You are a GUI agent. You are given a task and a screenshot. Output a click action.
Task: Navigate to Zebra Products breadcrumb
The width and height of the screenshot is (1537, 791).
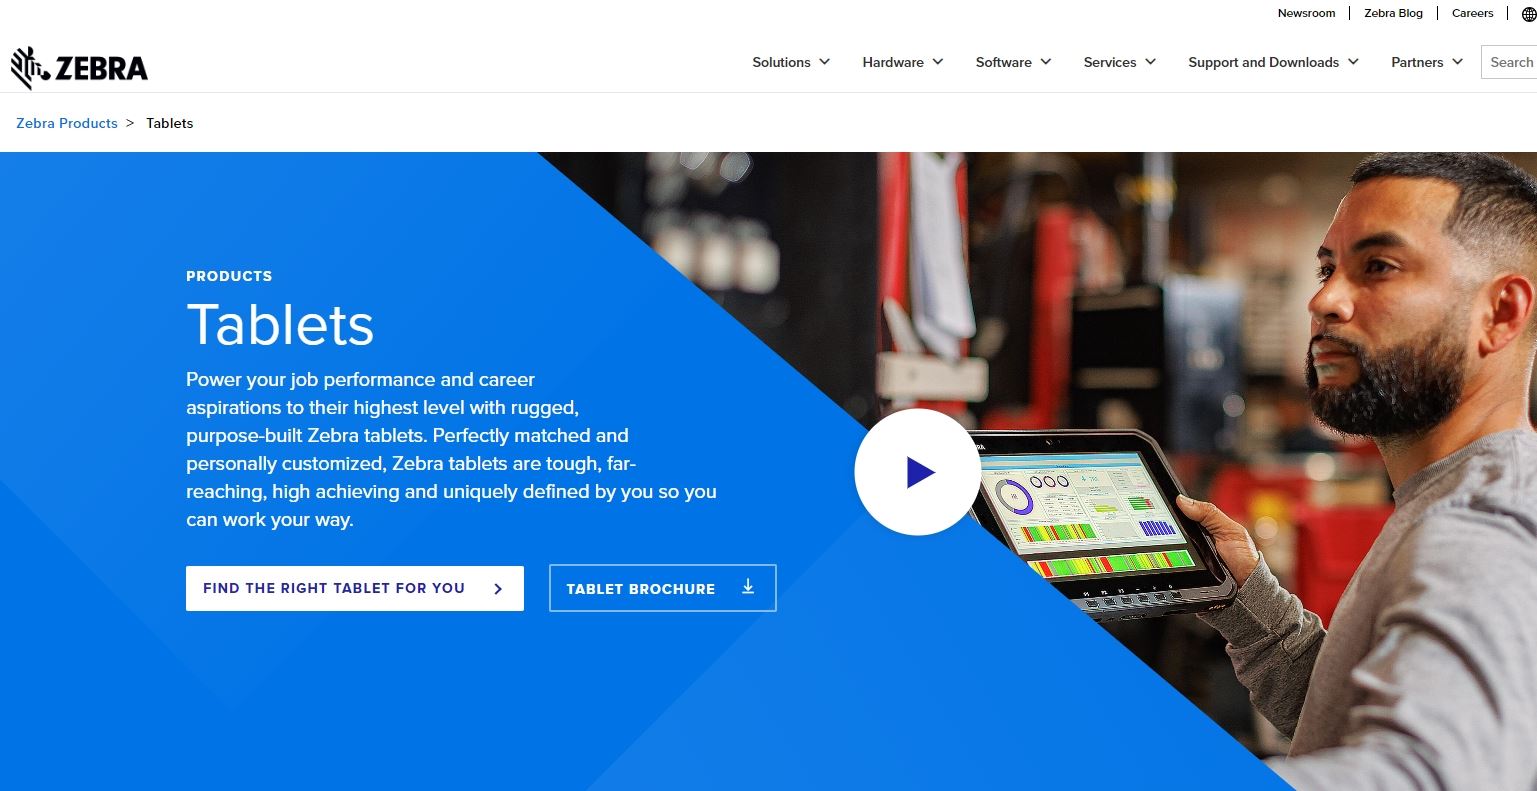(67, 123)
